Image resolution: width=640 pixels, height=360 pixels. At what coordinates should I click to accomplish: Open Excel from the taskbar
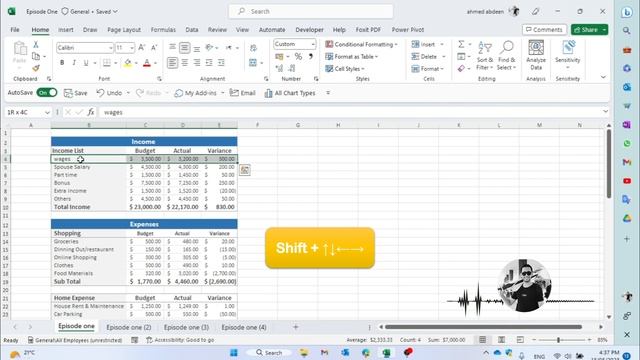coord(386,353)
